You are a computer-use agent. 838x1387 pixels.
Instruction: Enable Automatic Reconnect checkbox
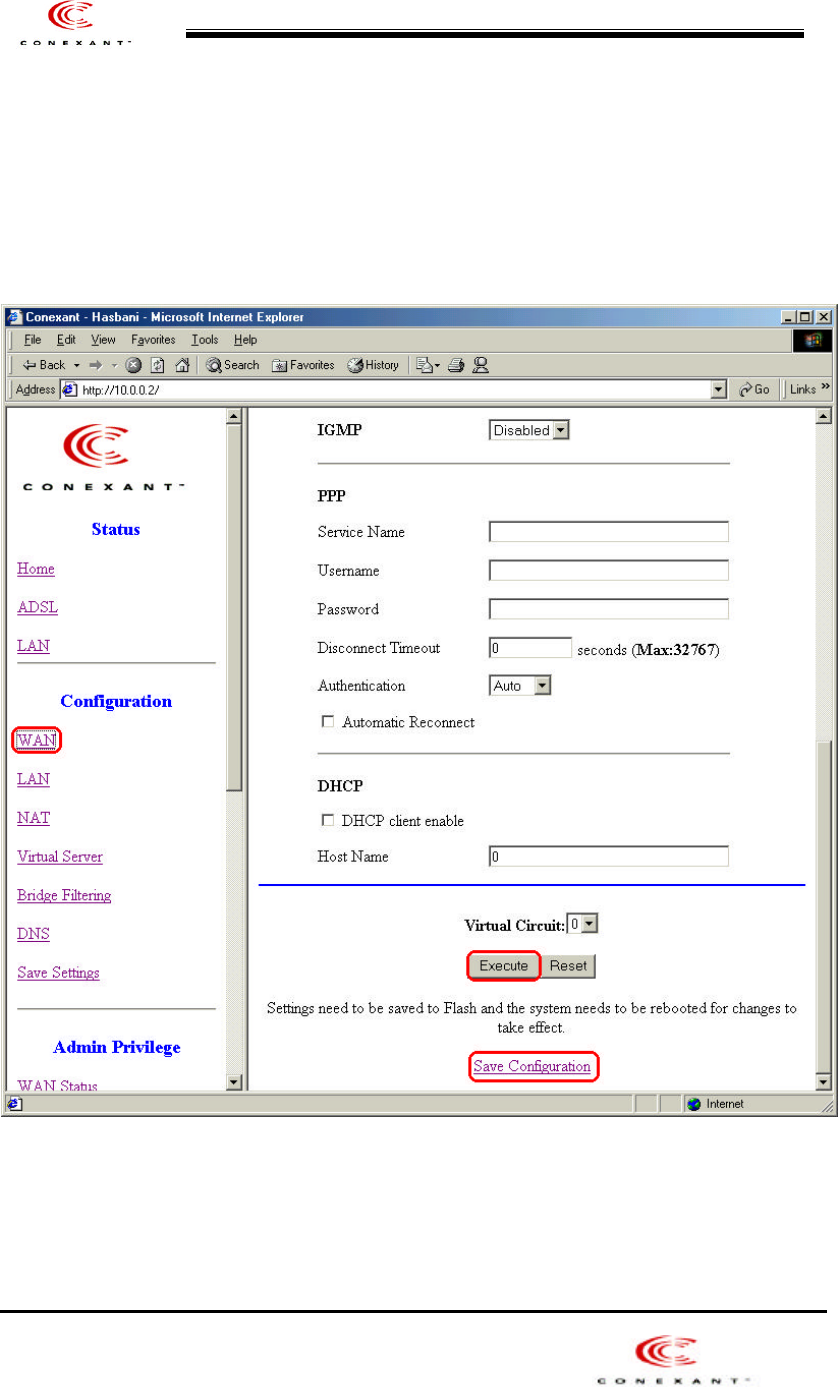[326, 722]
